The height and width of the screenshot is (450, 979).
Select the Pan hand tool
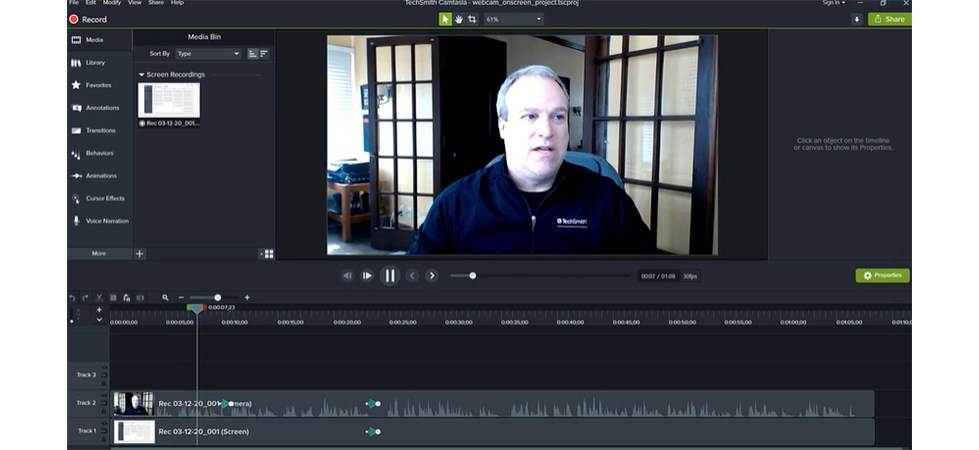pyautogui.click(x=458, y=19)
